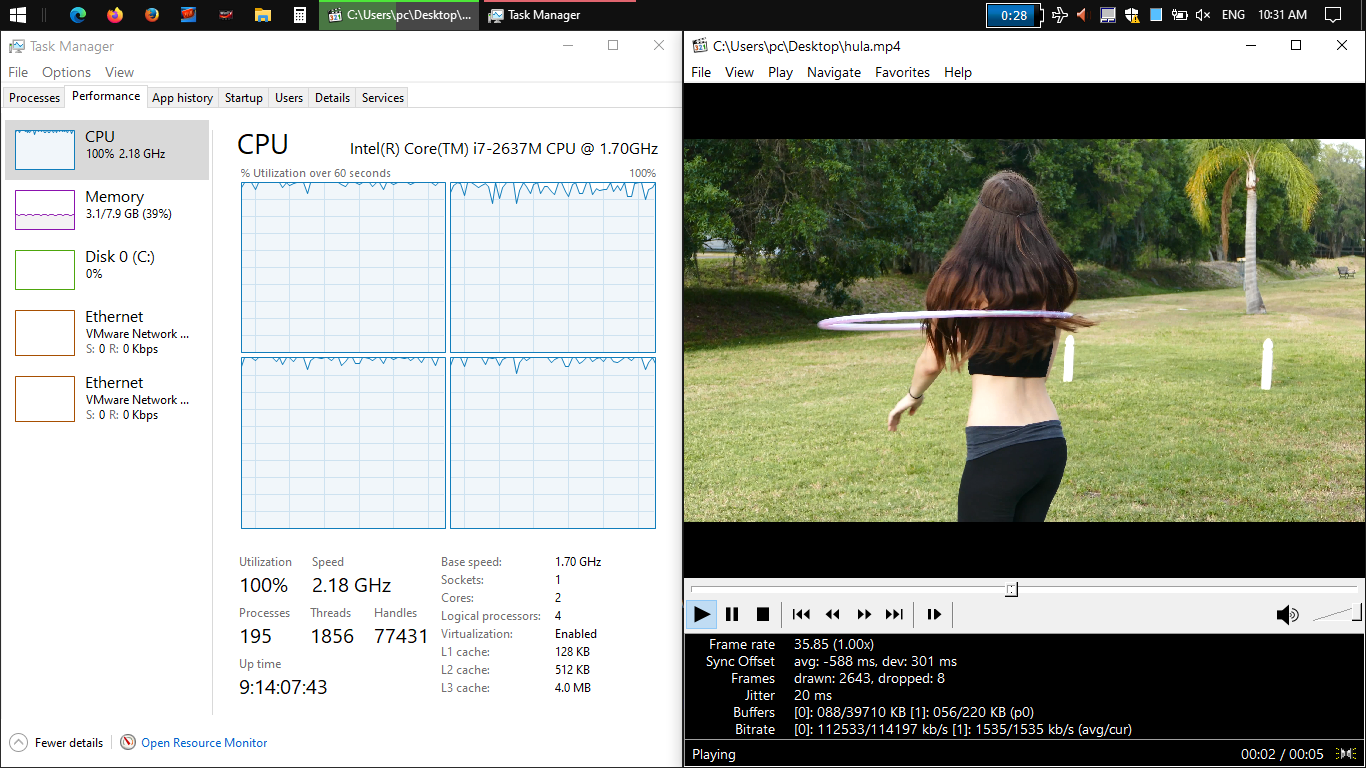Image resolution: width=1366 pixels, height=768 pixels.
Task: Open the Navigate menu
Action: point(834,72)
